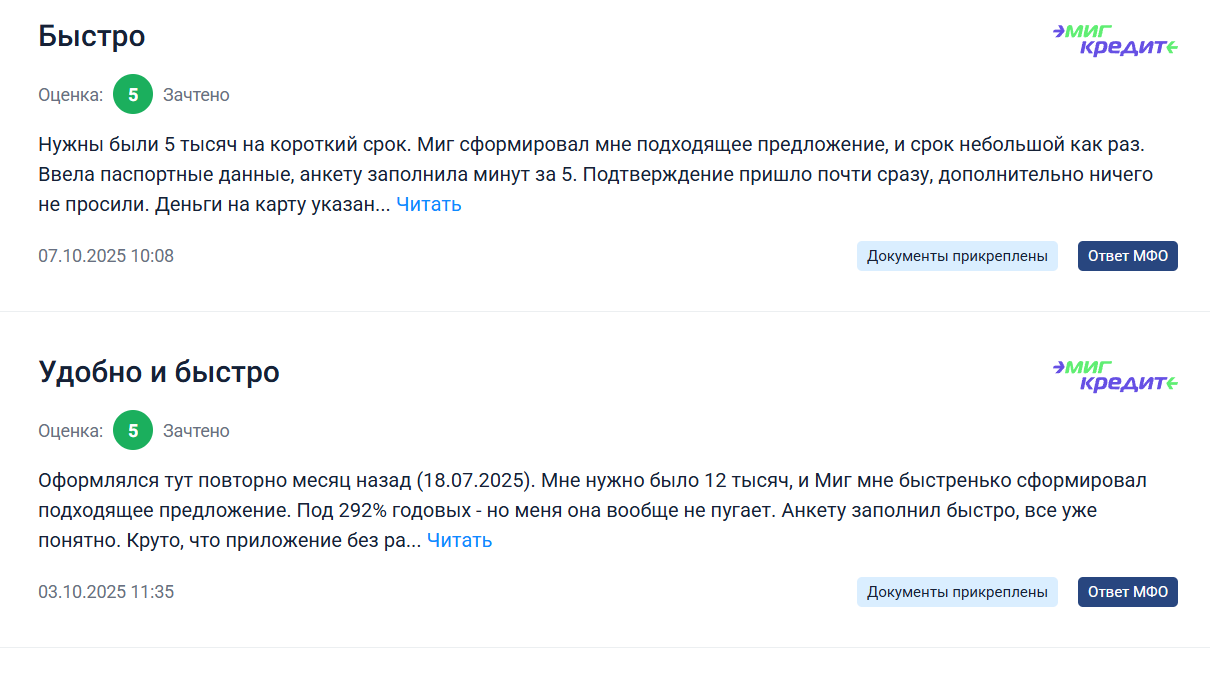Click the green rating 5 badge under Быстро
The height and width of the screenshot is (686, 1210).
coord(133,95)
